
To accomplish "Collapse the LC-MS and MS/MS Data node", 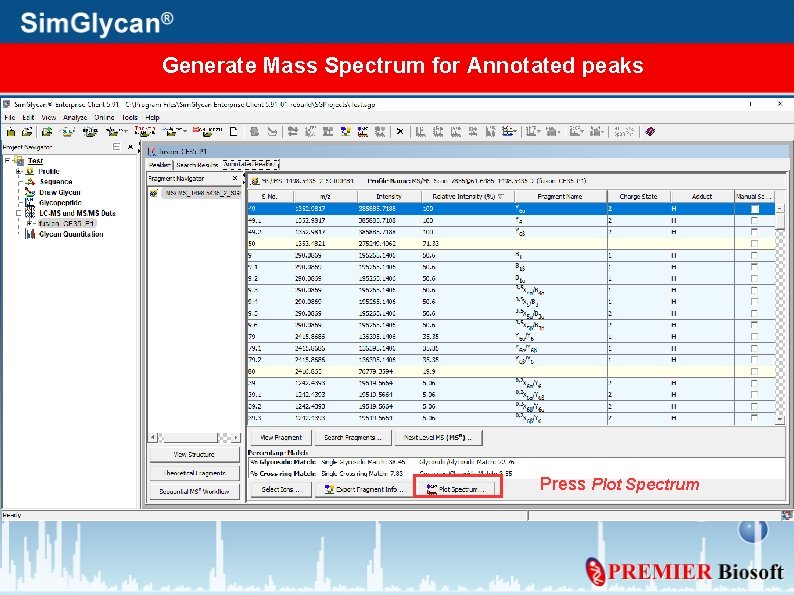I will coord(19,213).
